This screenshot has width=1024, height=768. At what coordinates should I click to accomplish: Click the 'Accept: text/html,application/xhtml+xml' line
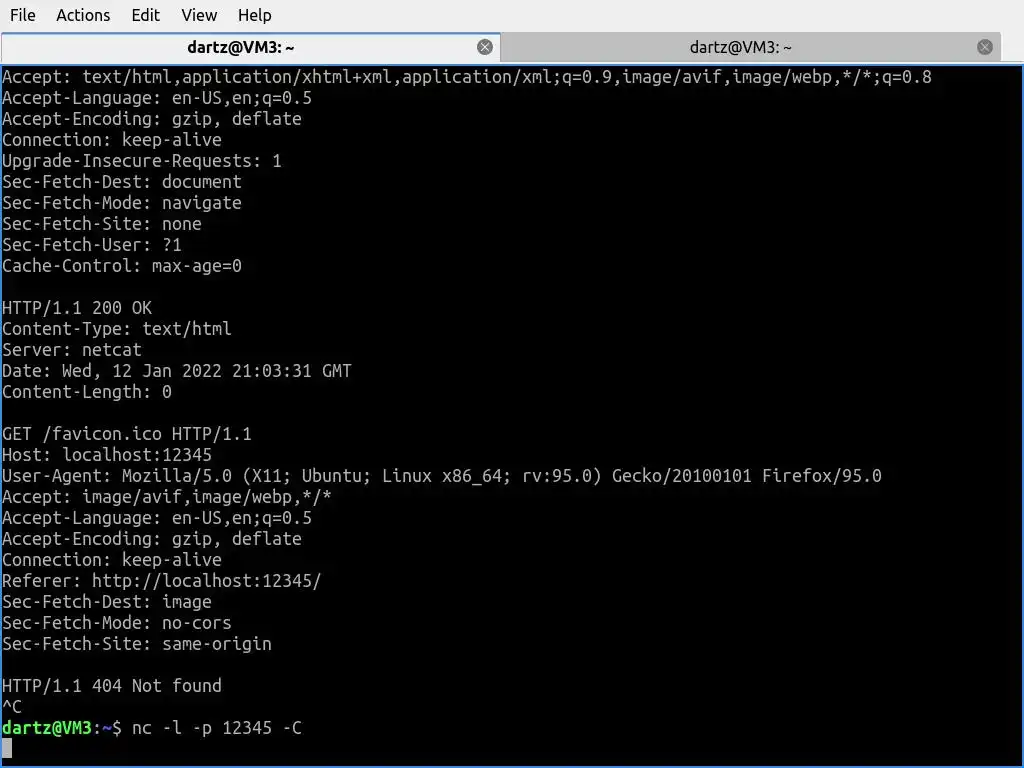[467, 76]
